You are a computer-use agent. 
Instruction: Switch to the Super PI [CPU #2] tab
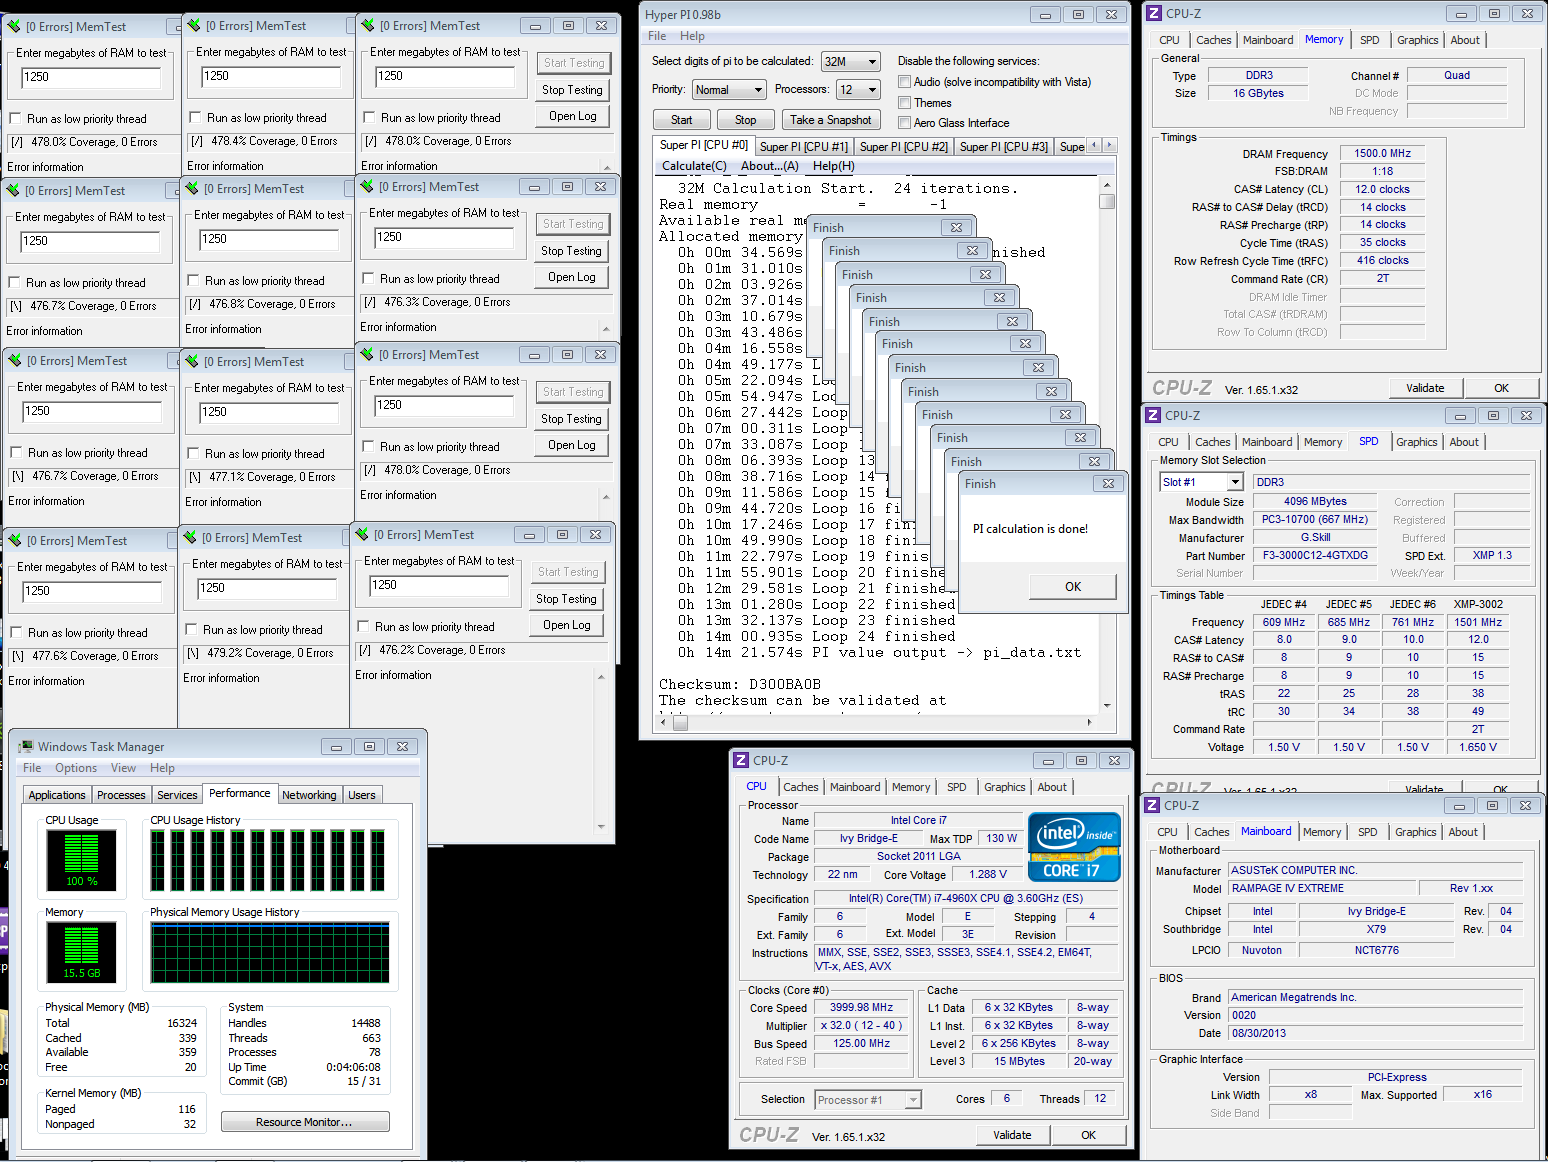(904, 146)
